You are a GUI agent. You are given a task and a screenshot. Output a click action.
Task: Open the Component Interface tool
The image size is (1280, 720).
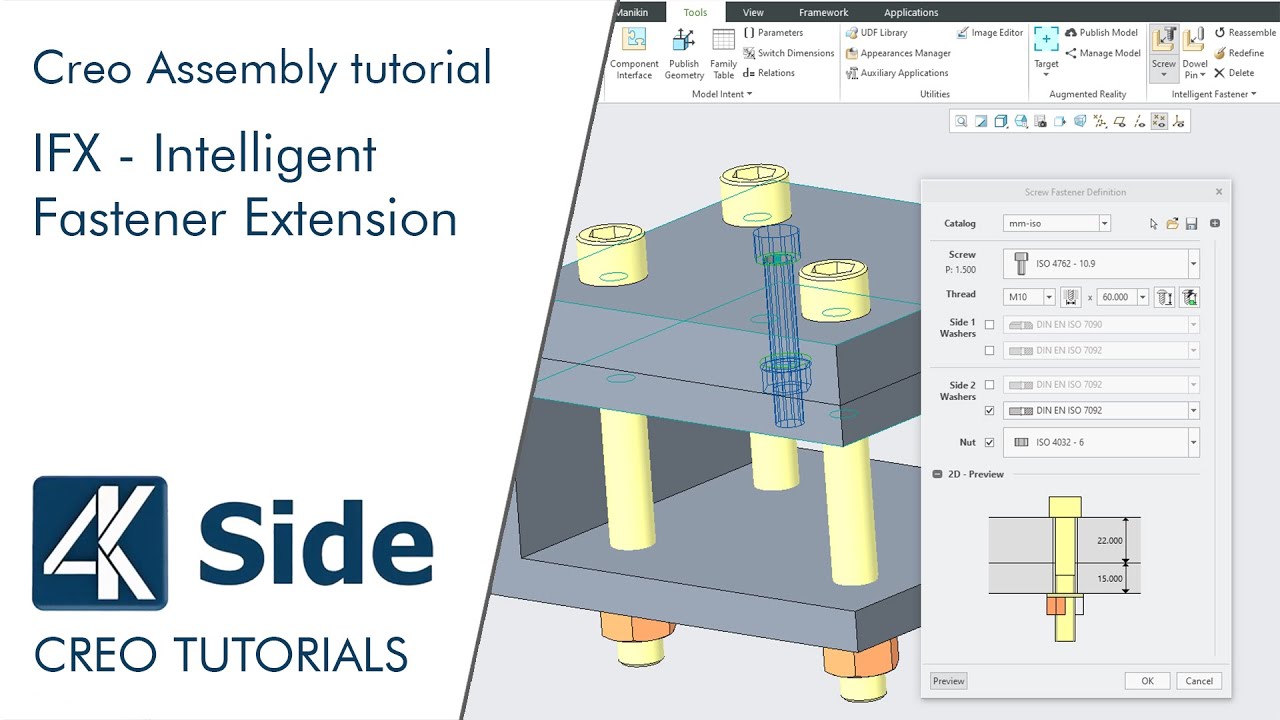634,54
